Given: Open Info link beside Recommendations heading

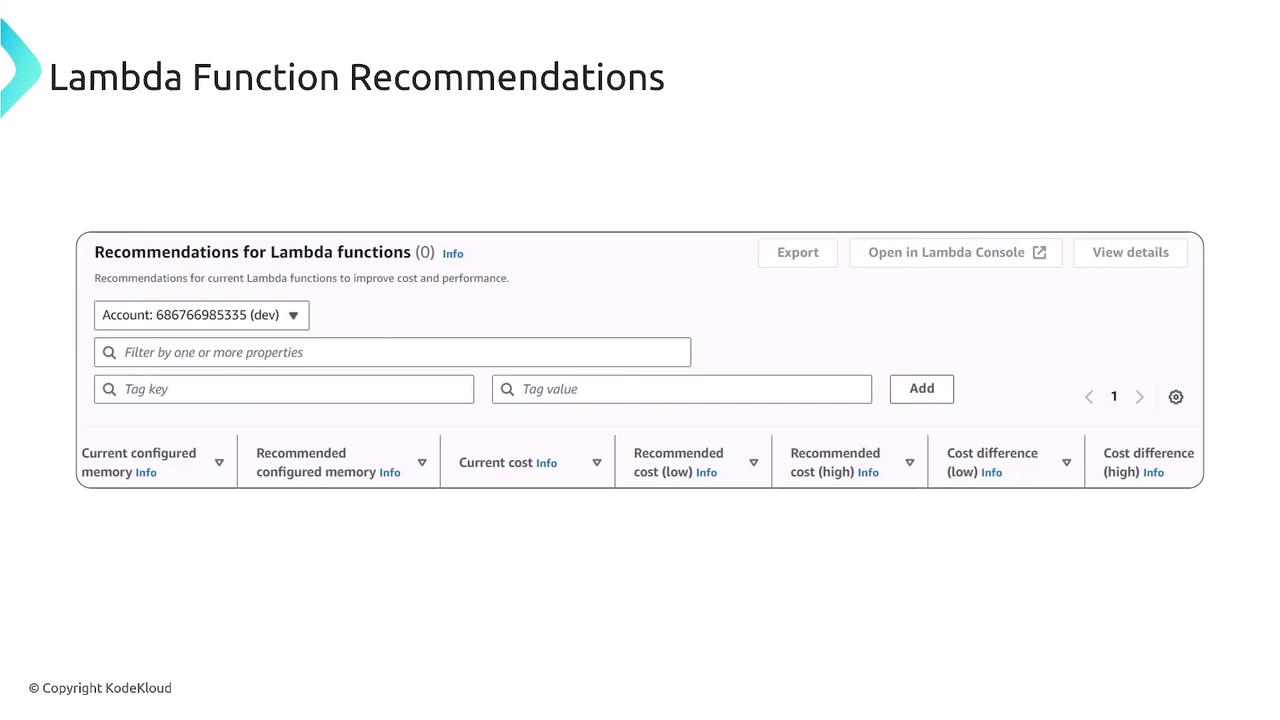Looking at the screenshot, I should 453,254.
